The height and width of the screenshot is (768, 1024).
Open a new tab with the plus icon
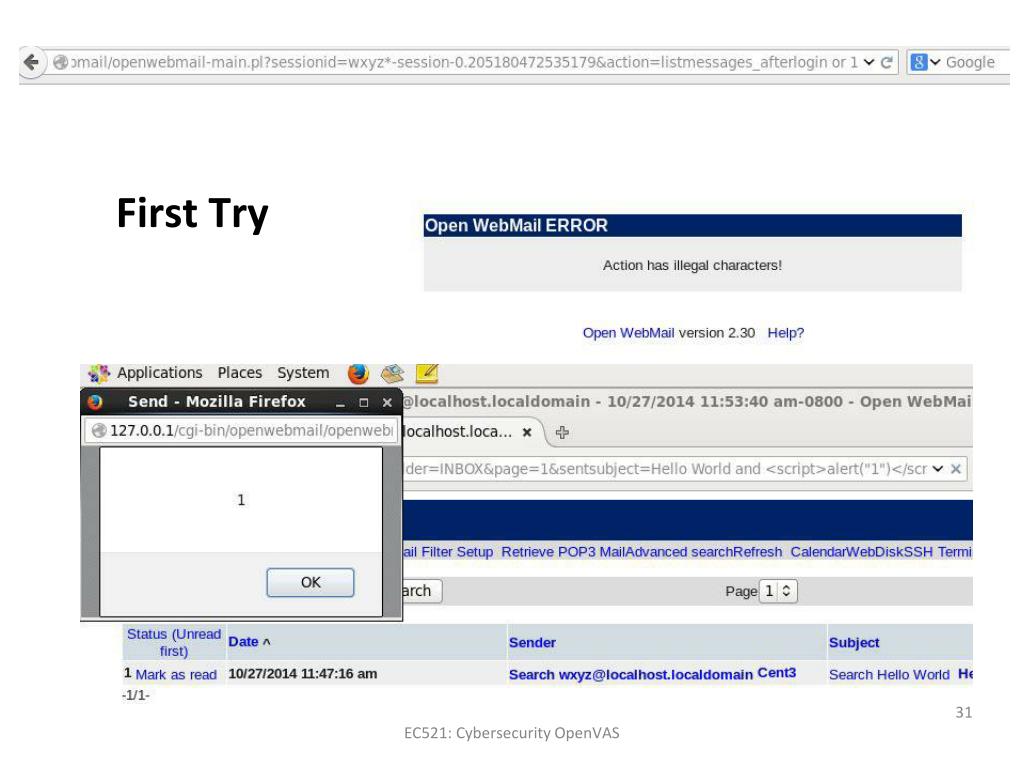tap(562, 432)
